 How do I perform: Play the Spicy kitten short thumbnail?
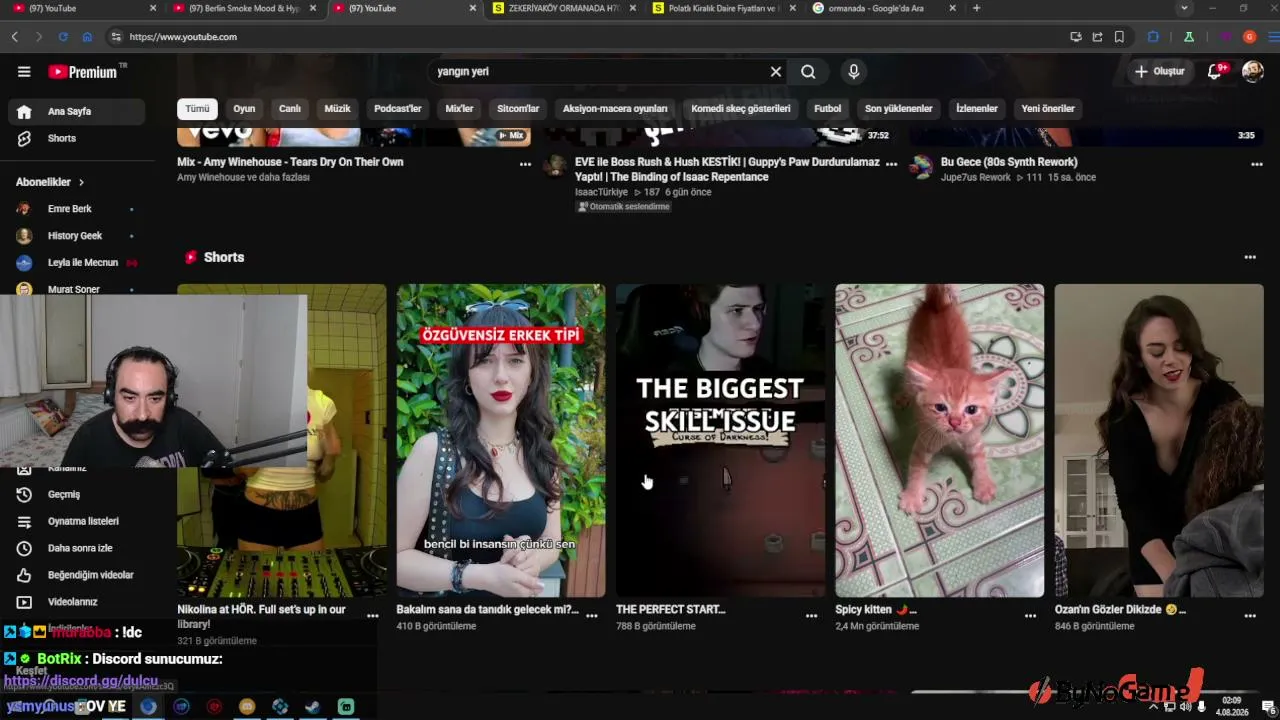940,440
